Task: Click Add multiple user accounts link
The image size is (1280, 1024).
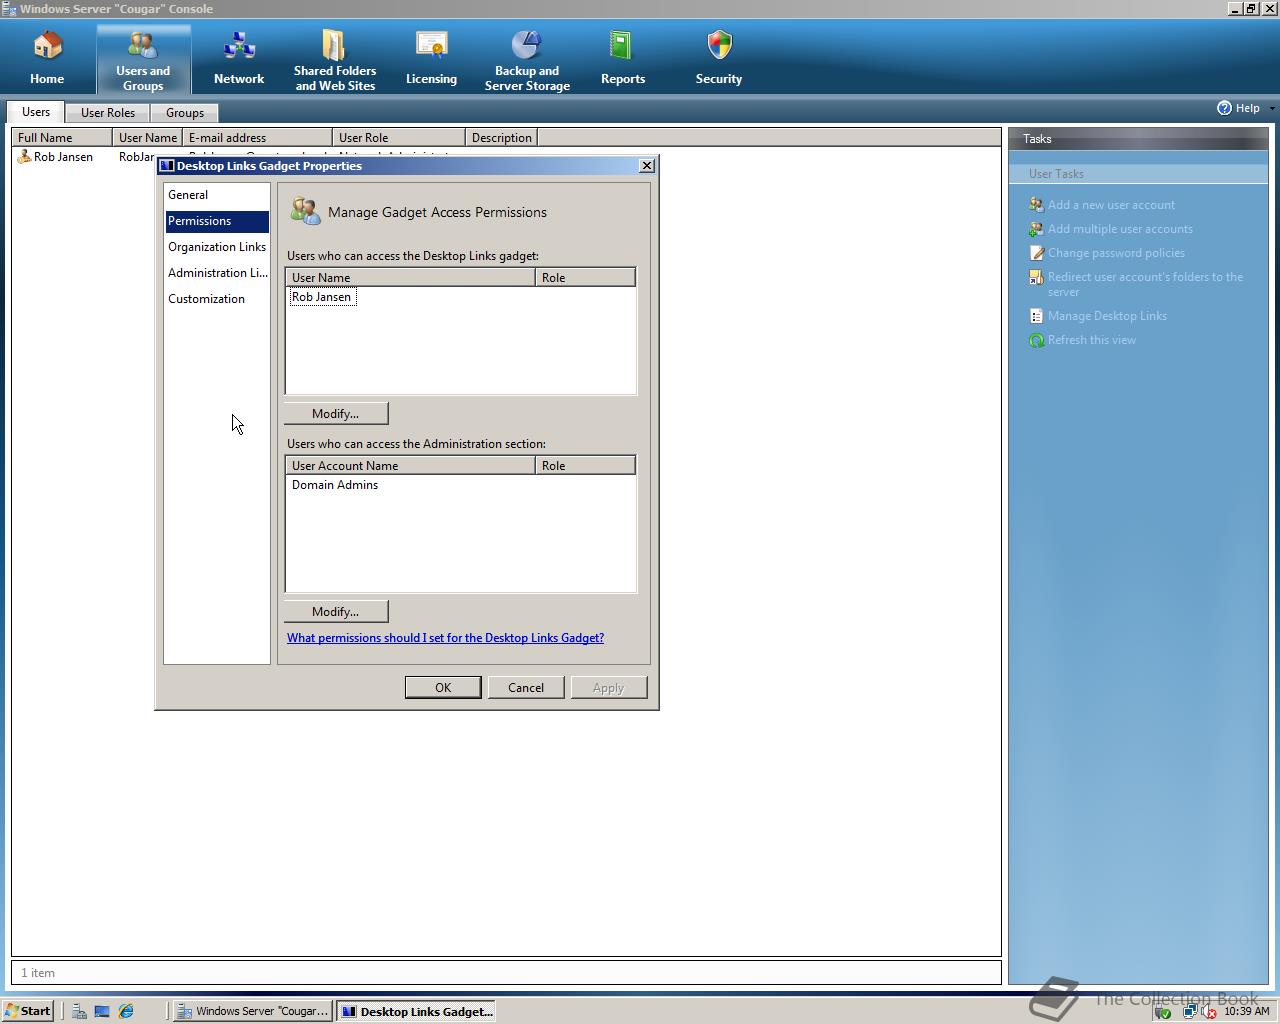Action: pos(1120,229)
